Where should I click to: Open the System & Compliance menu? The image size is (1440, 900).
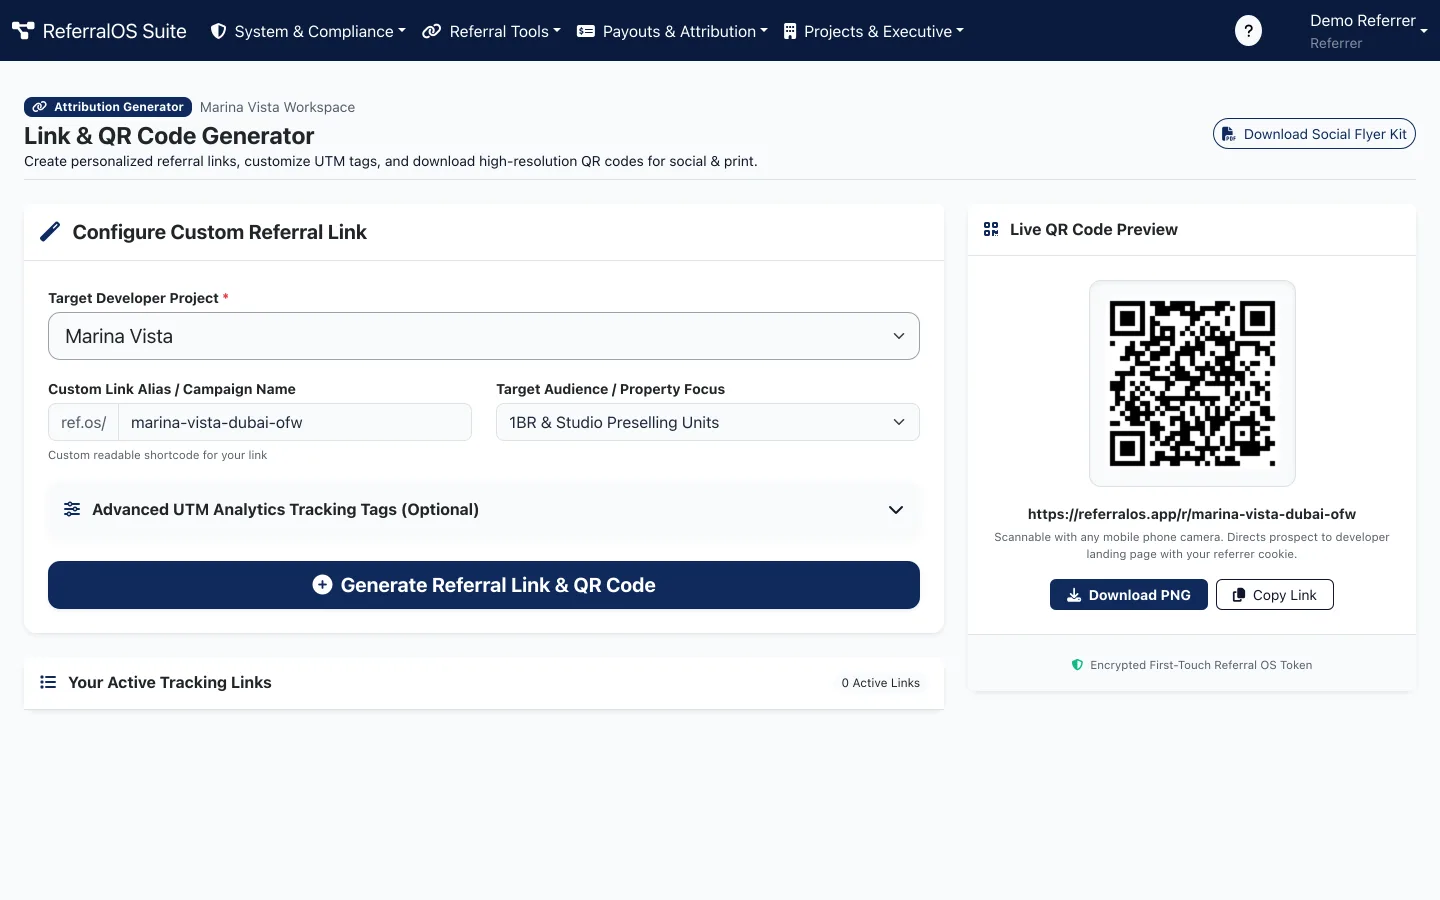[308, 31]
